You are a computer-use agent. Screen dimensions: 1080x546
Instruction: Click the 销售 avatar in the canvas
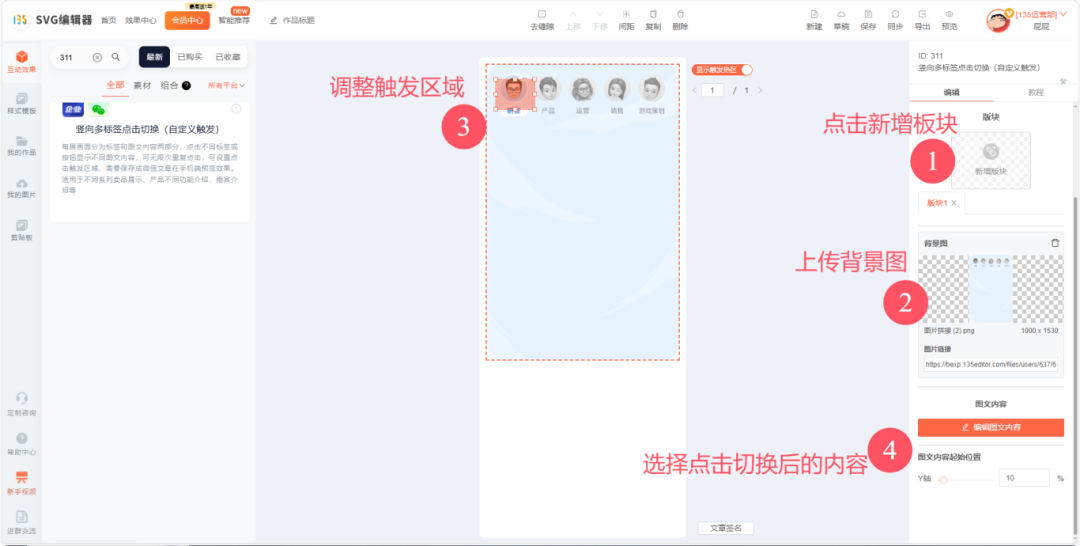coord(617,90)
